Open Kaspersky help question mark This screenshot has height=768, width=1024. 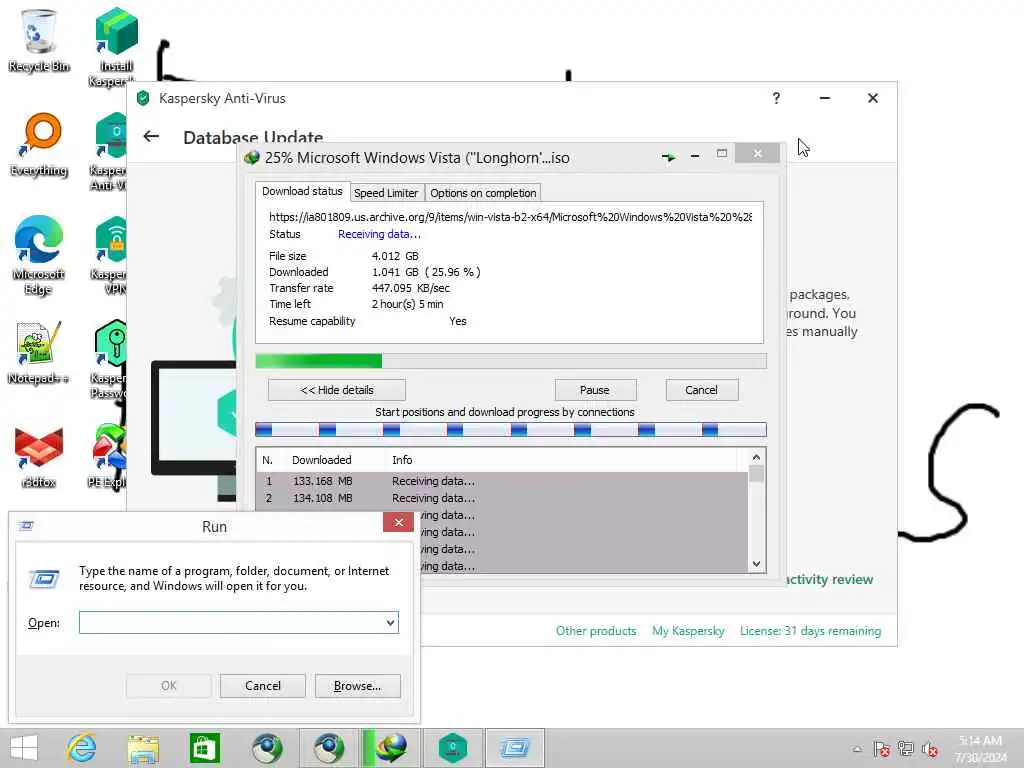(x=776, y=98)
